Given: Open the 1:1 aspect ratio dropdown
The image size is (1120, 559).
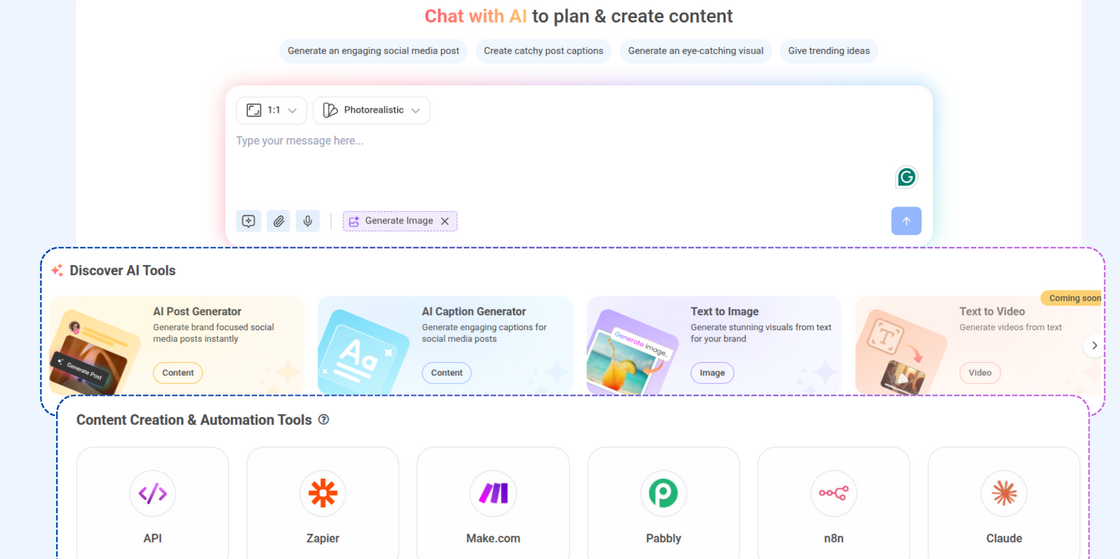Looking at the screenshot, I should point(271,110).
